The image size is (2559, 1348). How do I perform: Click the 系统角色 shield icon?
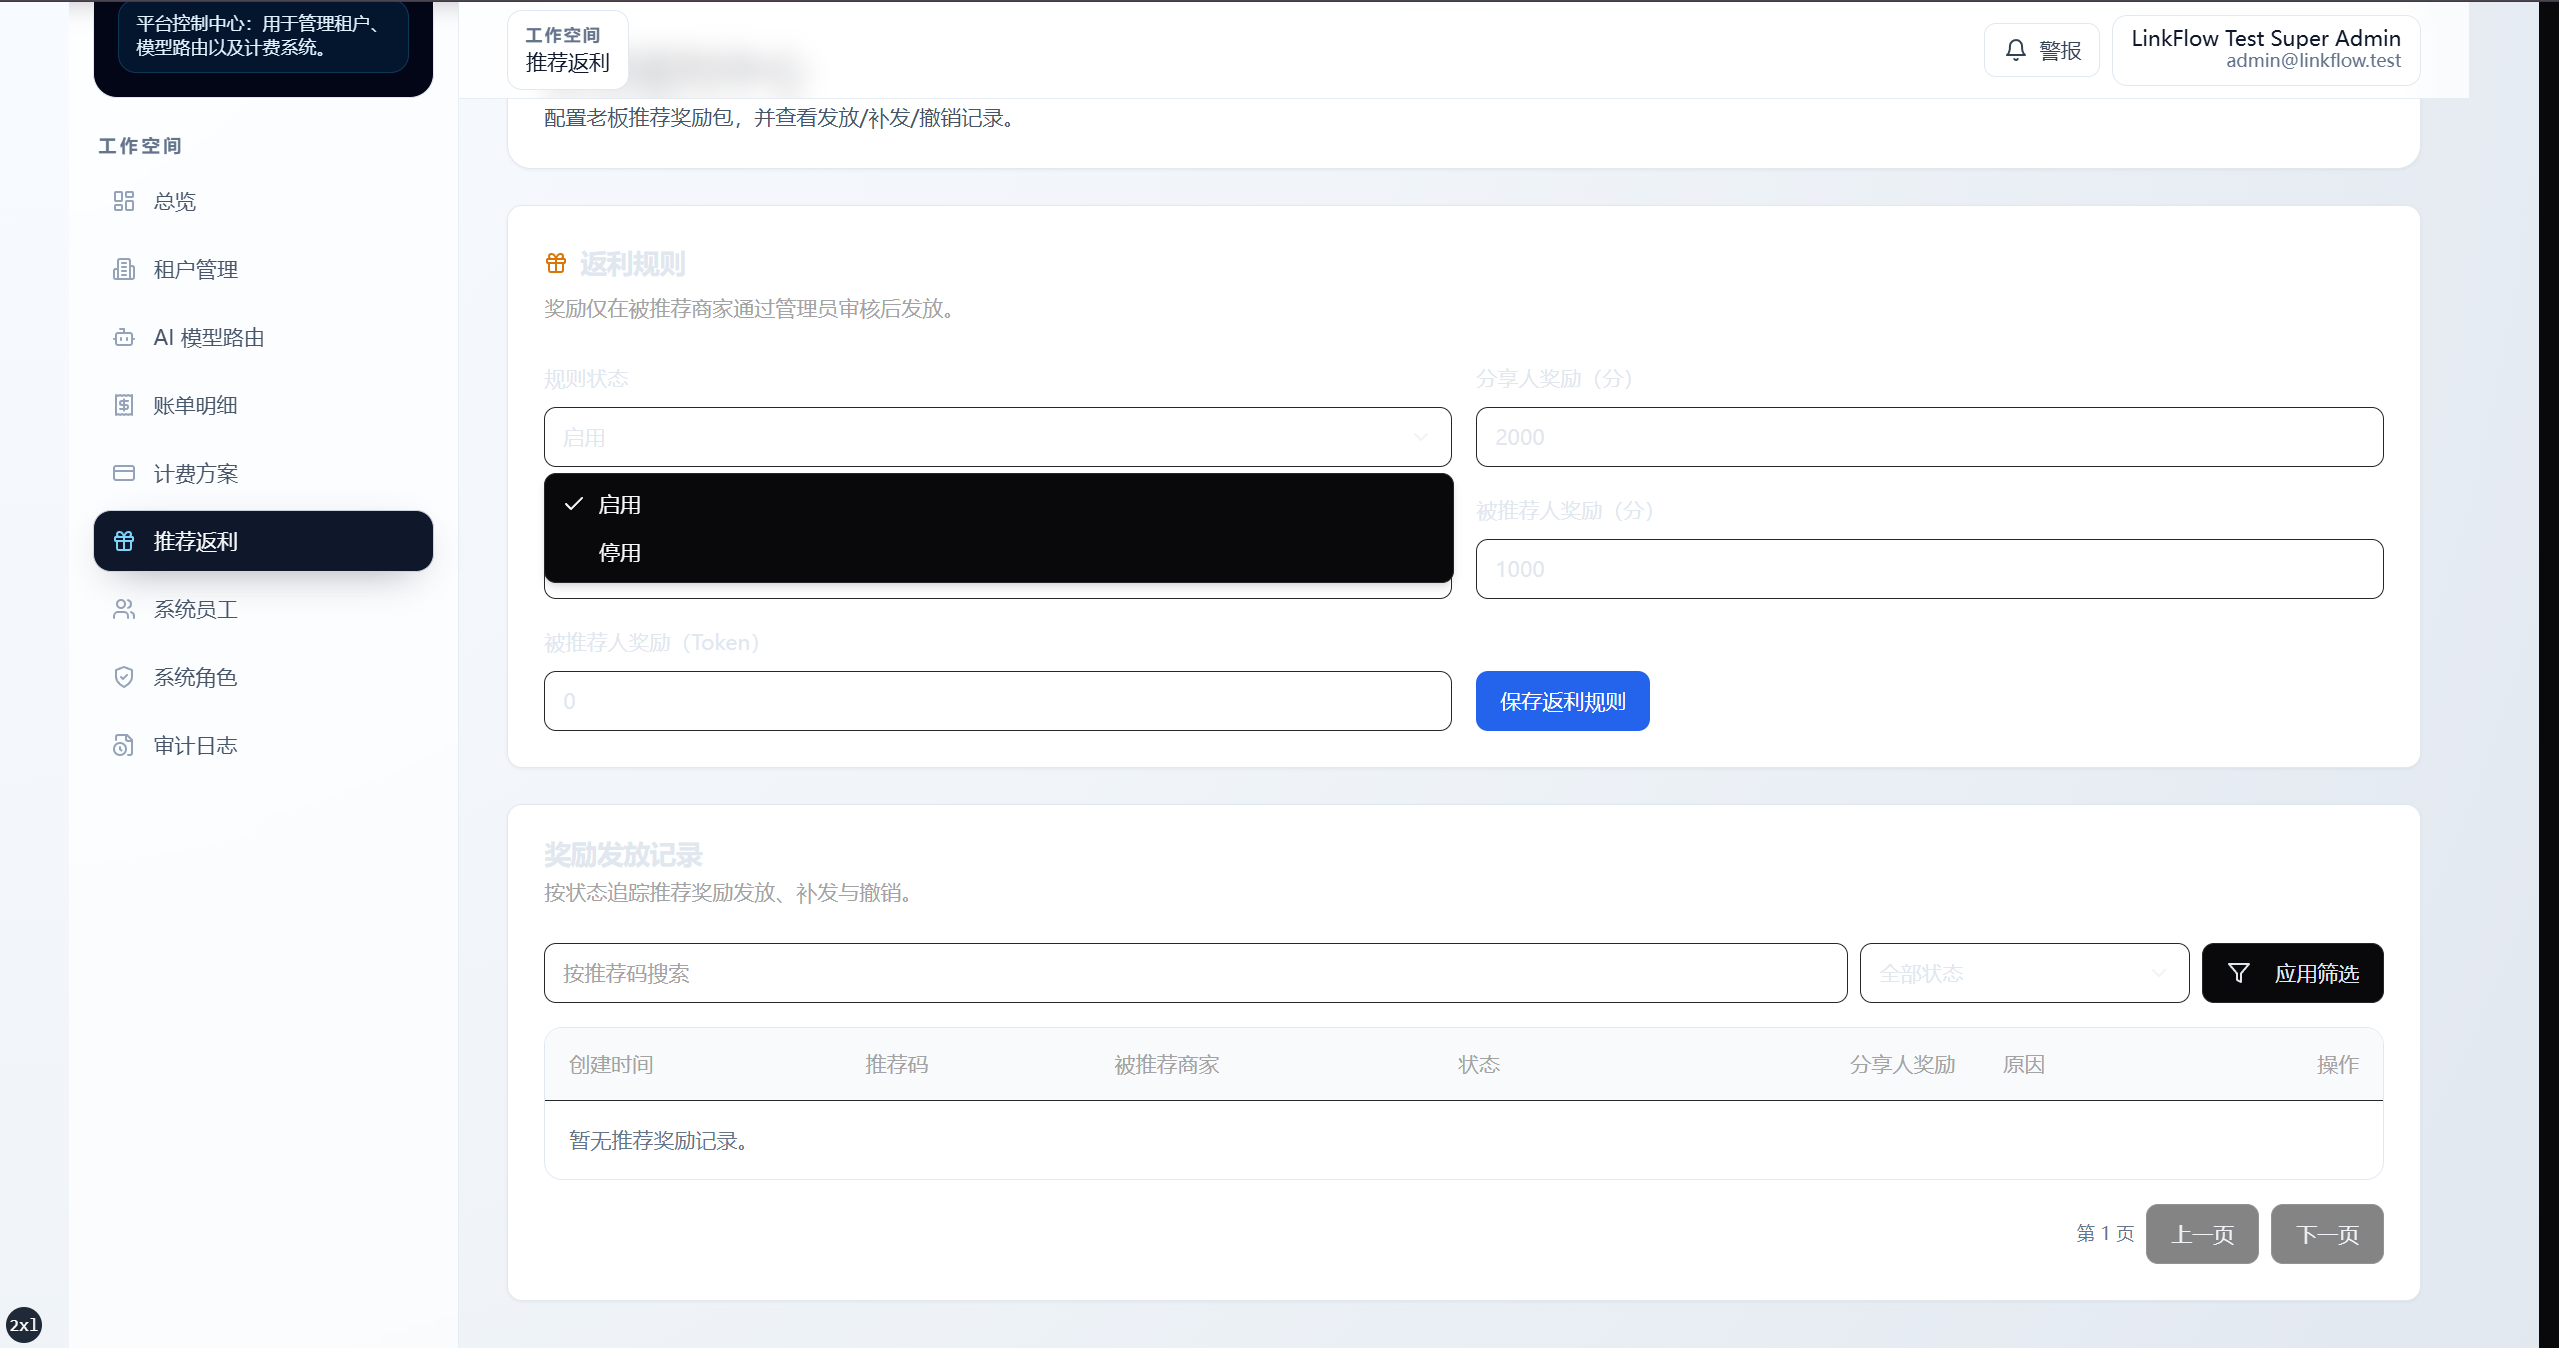tap(123, 678)
